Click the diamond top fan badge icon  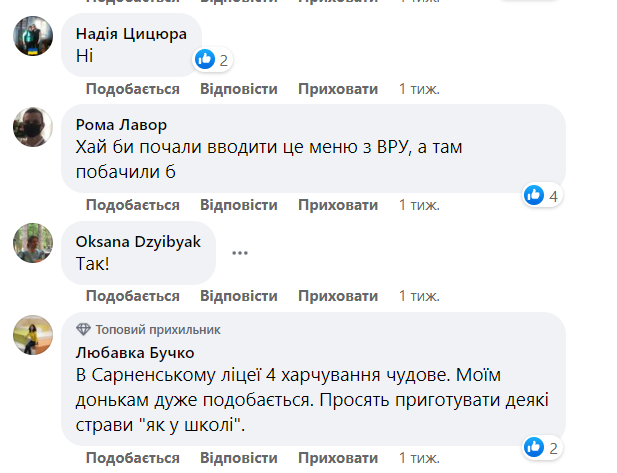click(x=83, y=329)
